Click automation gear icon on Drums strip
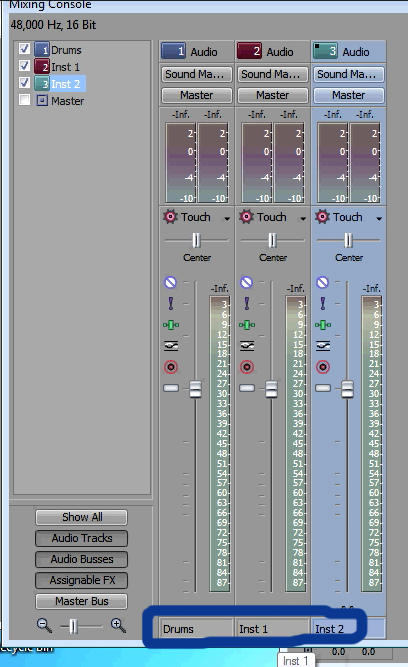Image resolution: width=408 pixels, height=667 pixels. pos(170,217)
